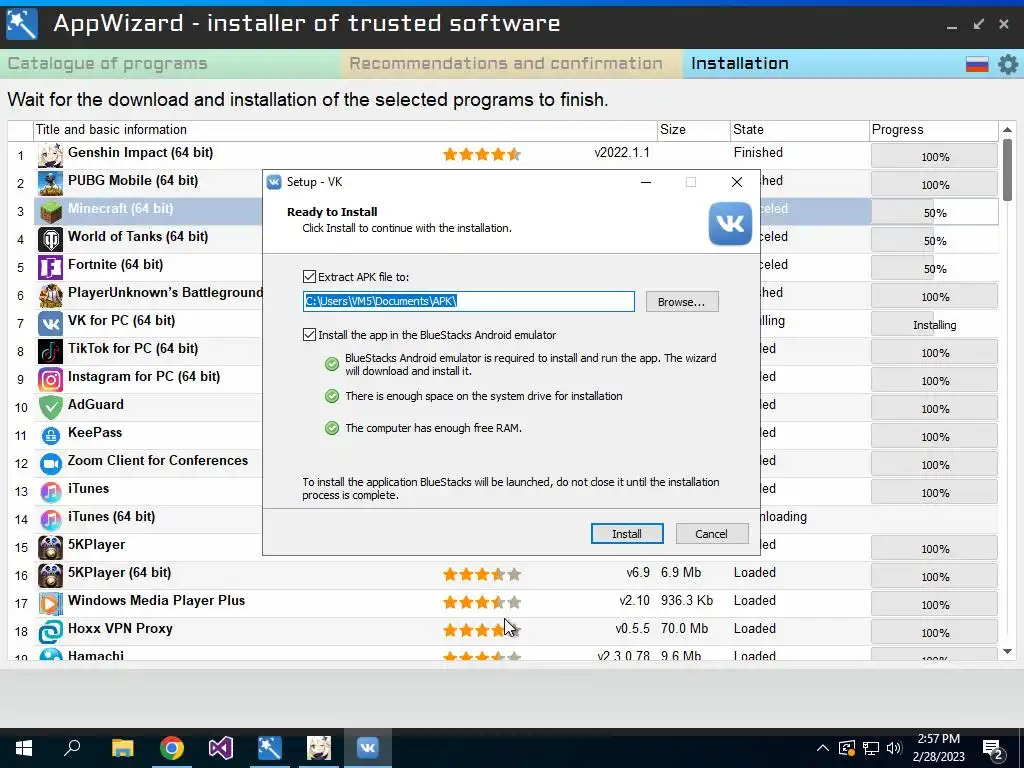Sort by the Size column header
1024x768 pixels.
(x=694, y=130)
